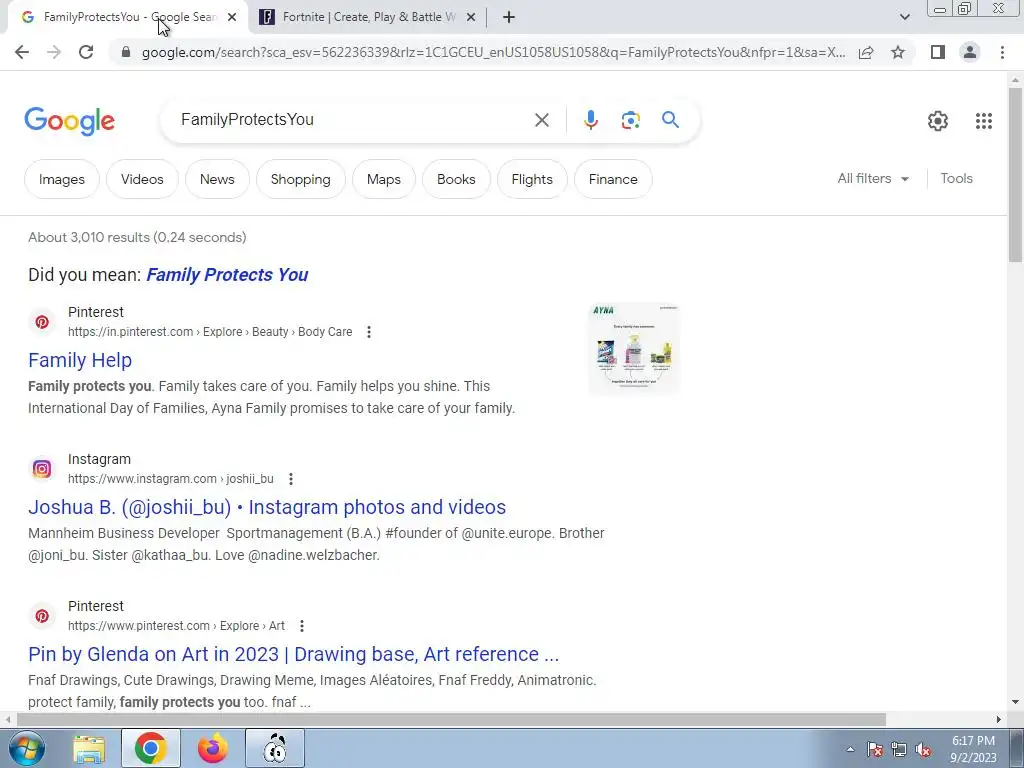Click the horizontal scrollbar thumb
The image size is (1024, 768).
point(451,720)
